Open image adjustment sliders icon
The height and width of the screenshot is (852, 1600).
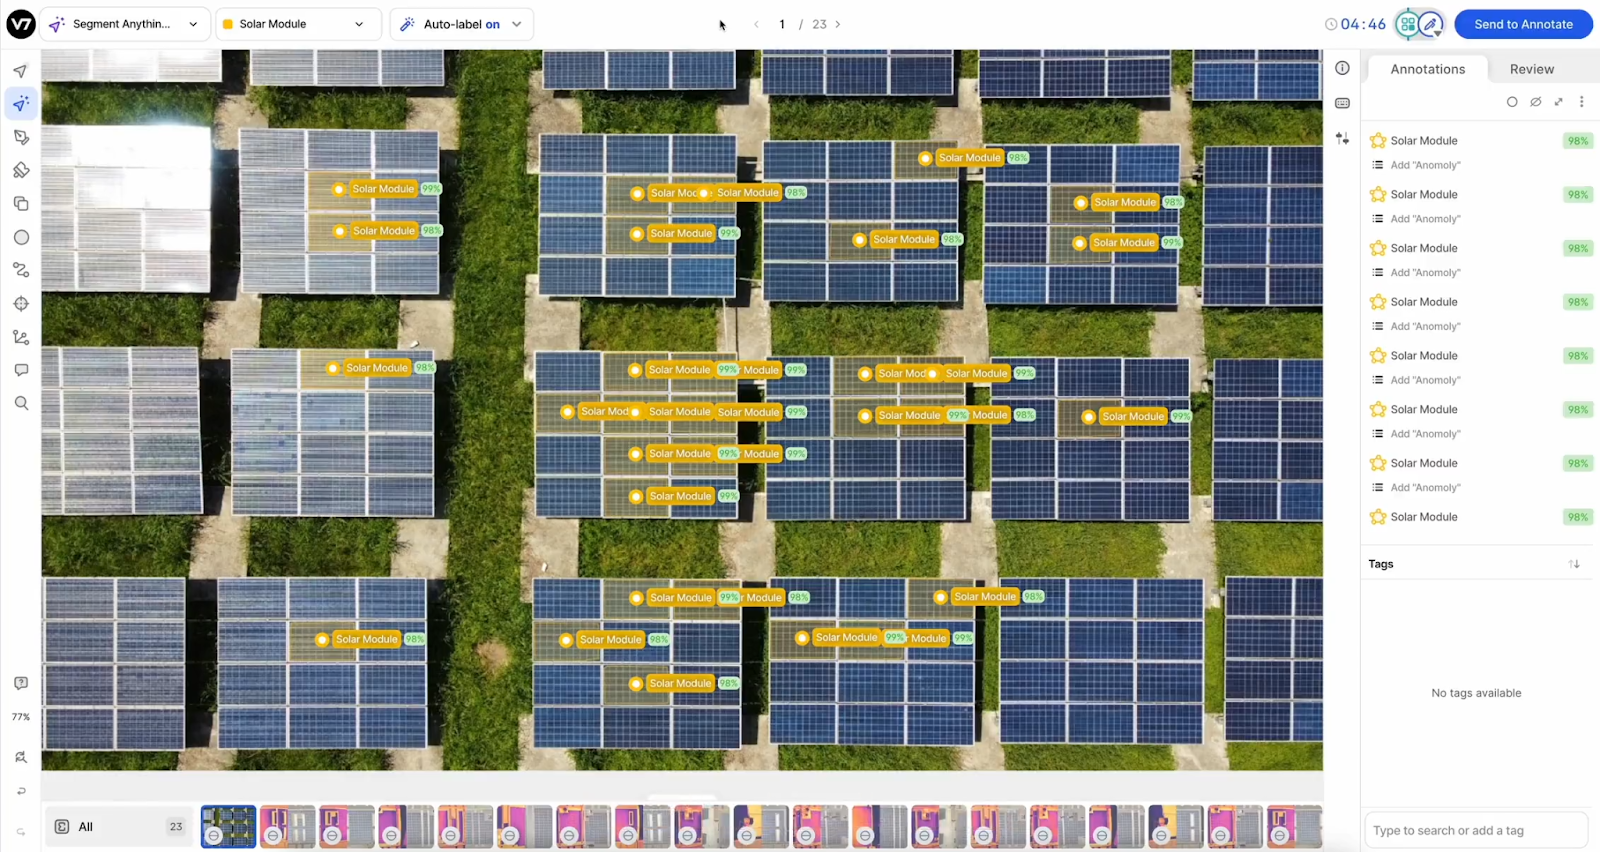[x=1342, y=138]
